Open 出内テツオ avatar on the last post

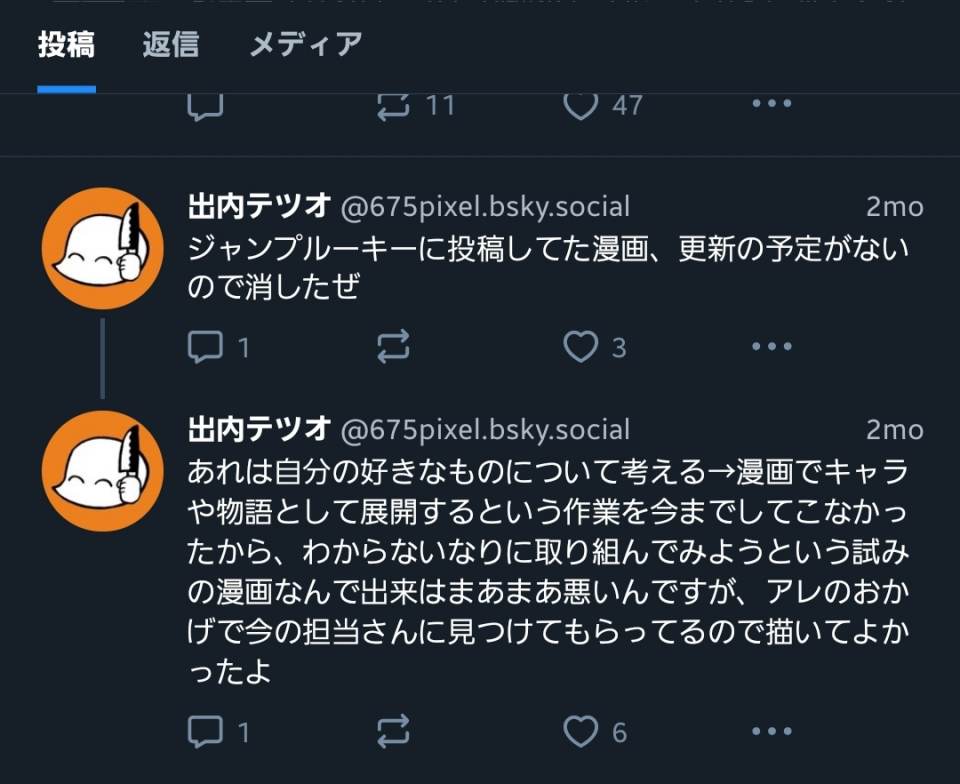tap(102, 471)
